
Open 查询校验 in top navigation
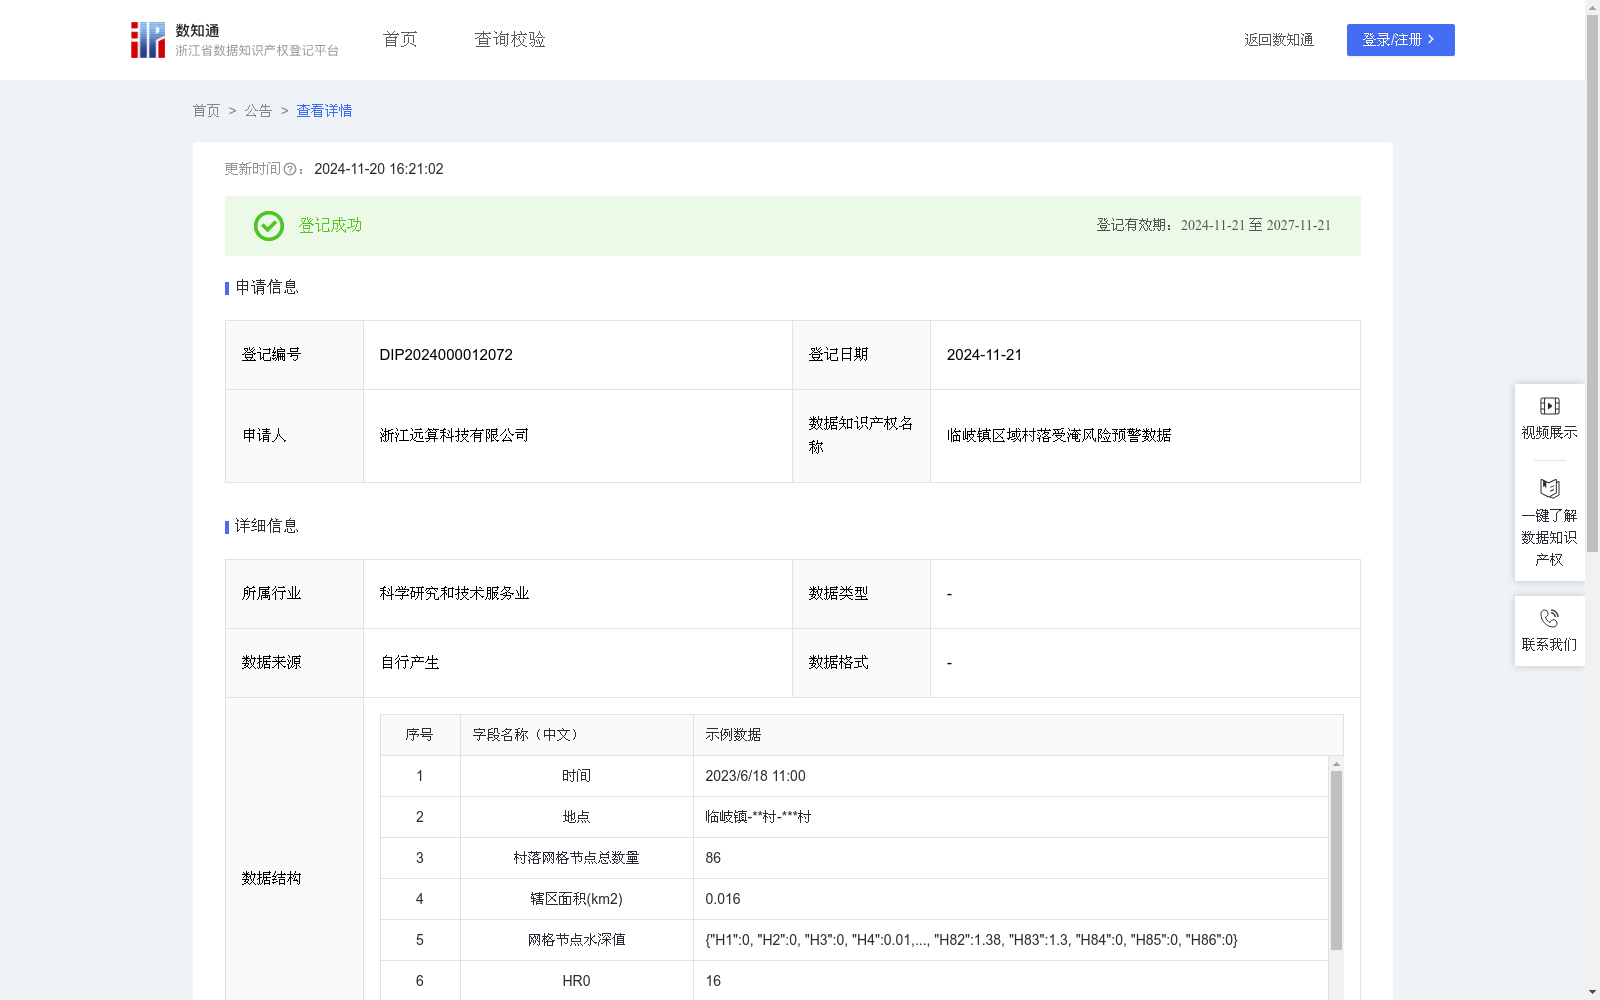[510, 39]
